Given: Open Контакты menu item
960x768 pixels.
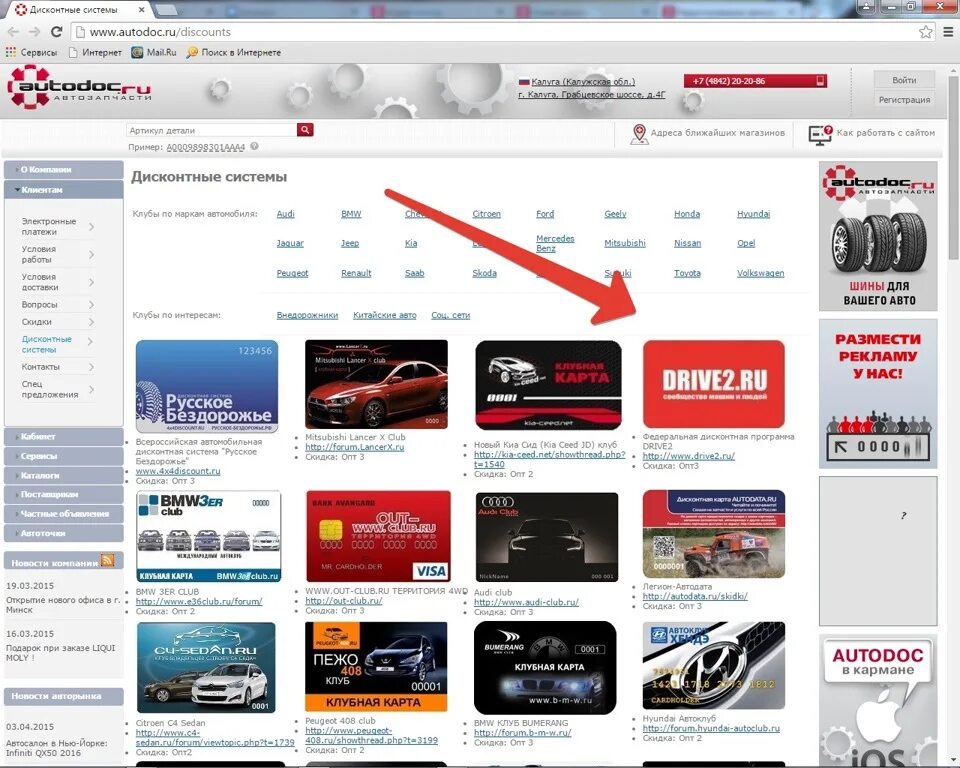Looking at the screenshot, I should point(58,367).
